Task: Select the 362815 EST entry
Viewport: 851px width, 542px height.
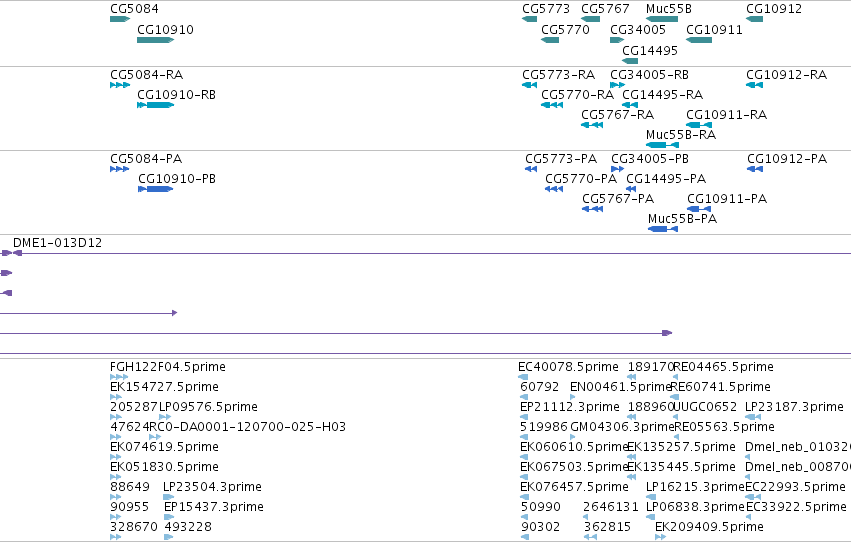Action: tap(590, 537)
